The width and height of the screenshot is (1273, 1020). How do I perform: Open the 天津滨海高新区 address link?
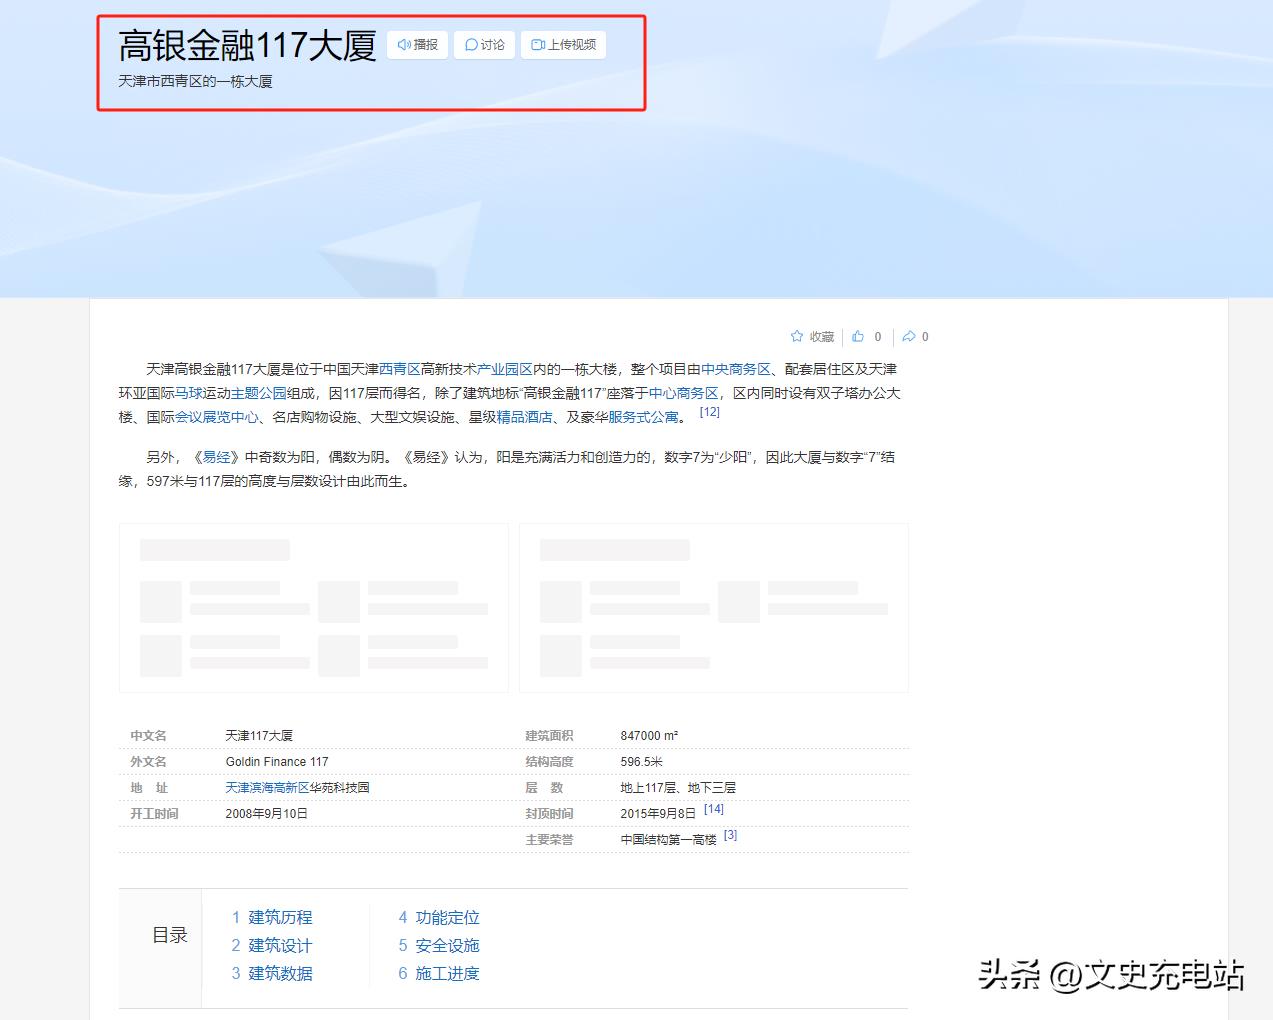point(267,788)
